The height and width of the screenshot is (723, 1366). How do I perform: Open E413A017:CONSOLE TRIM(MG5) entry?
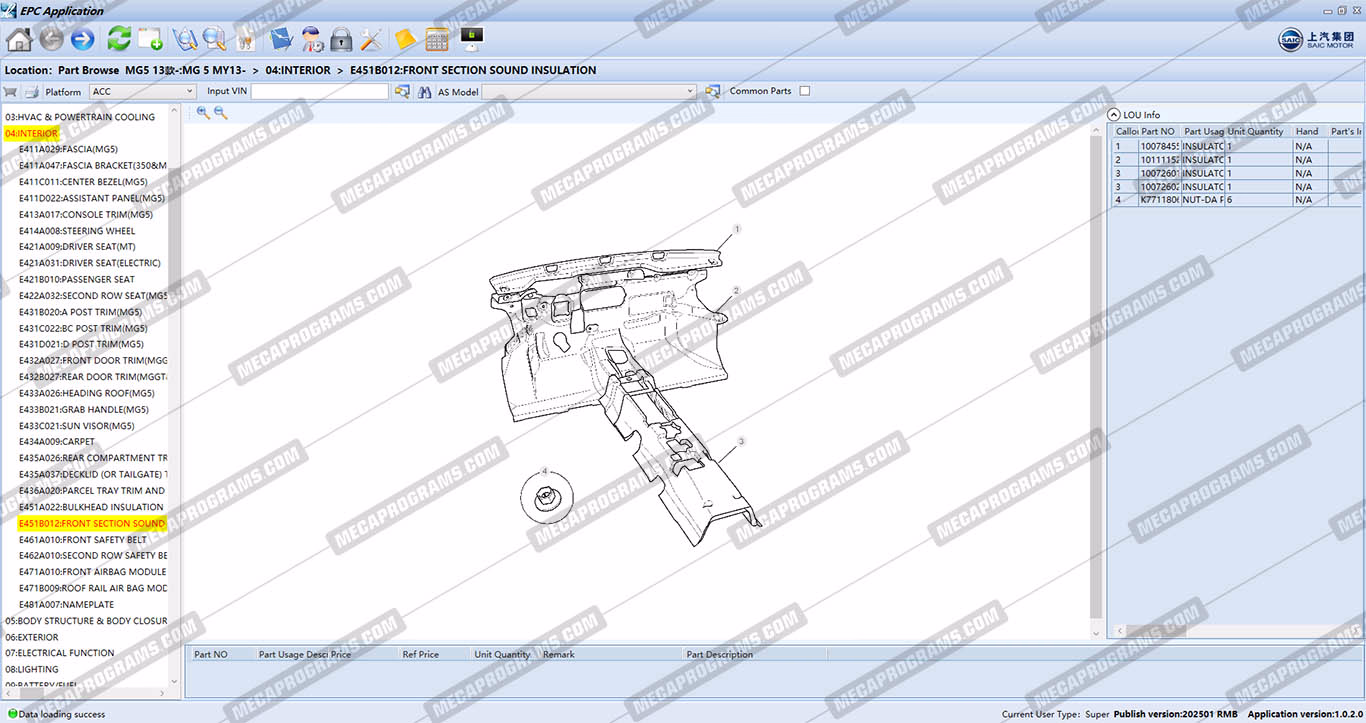[86, 214]
